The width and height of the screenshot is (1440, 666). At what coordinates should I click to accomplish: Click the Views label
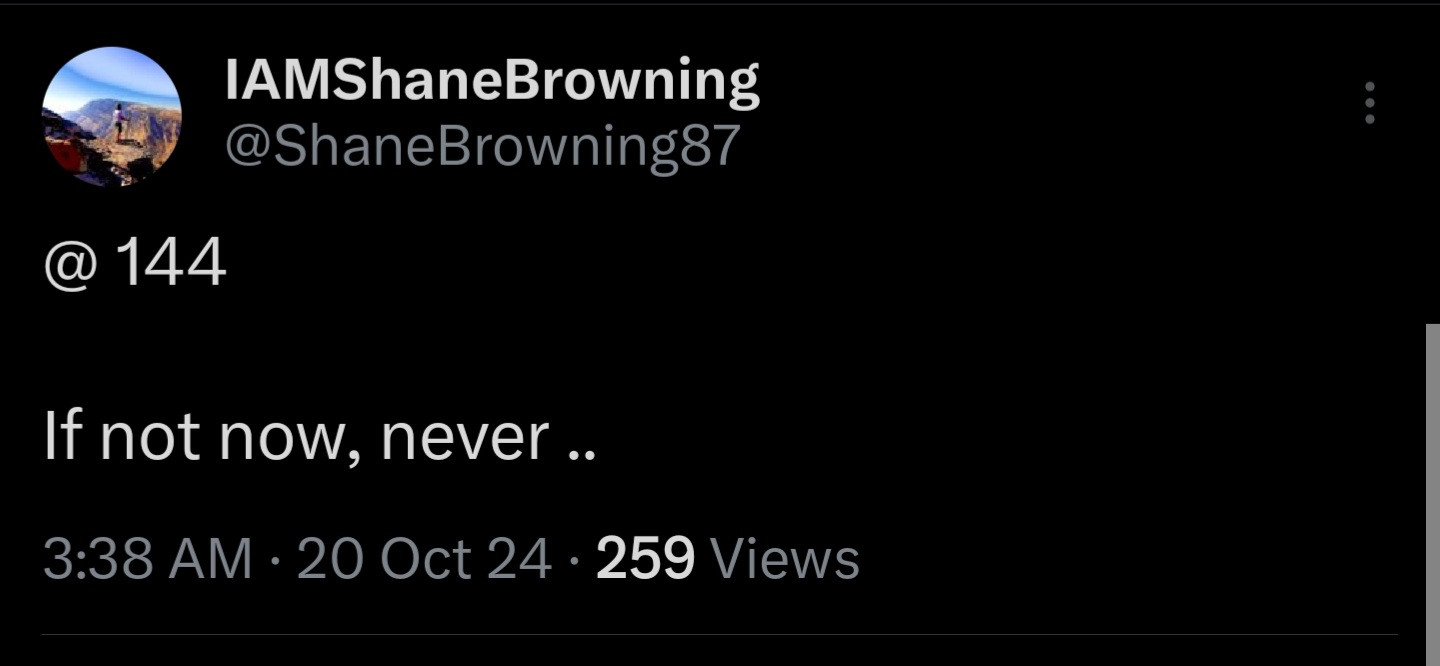tap(783, 558)
